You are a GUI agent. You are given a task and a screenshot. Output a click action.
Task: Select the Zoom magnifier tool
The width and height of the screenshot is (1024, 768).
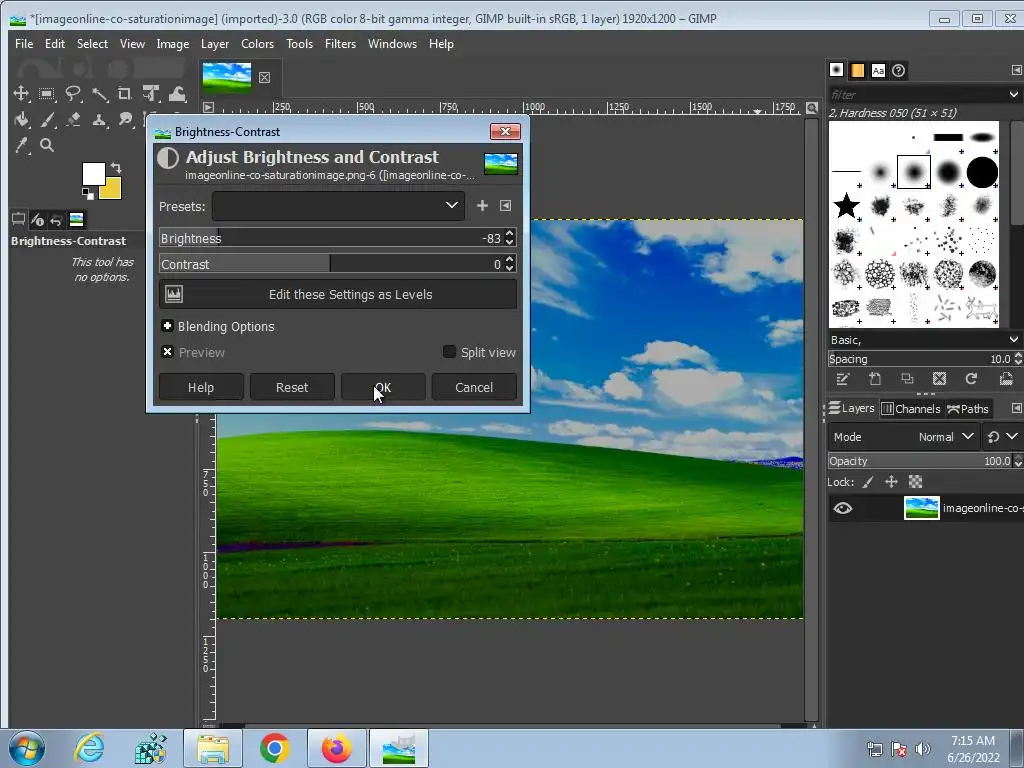(47, 146)
